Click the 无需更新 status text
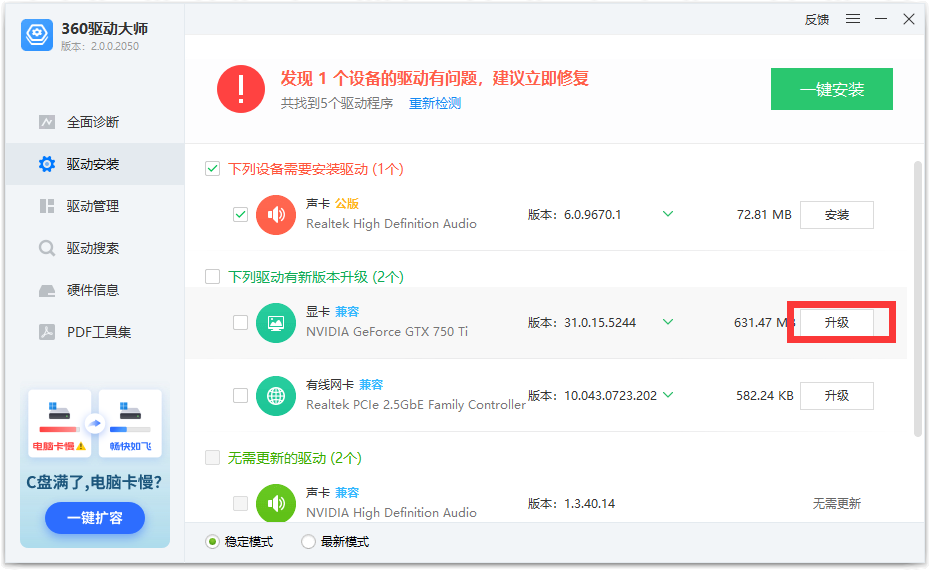This screenshot has width=930, height=570. 836,504
